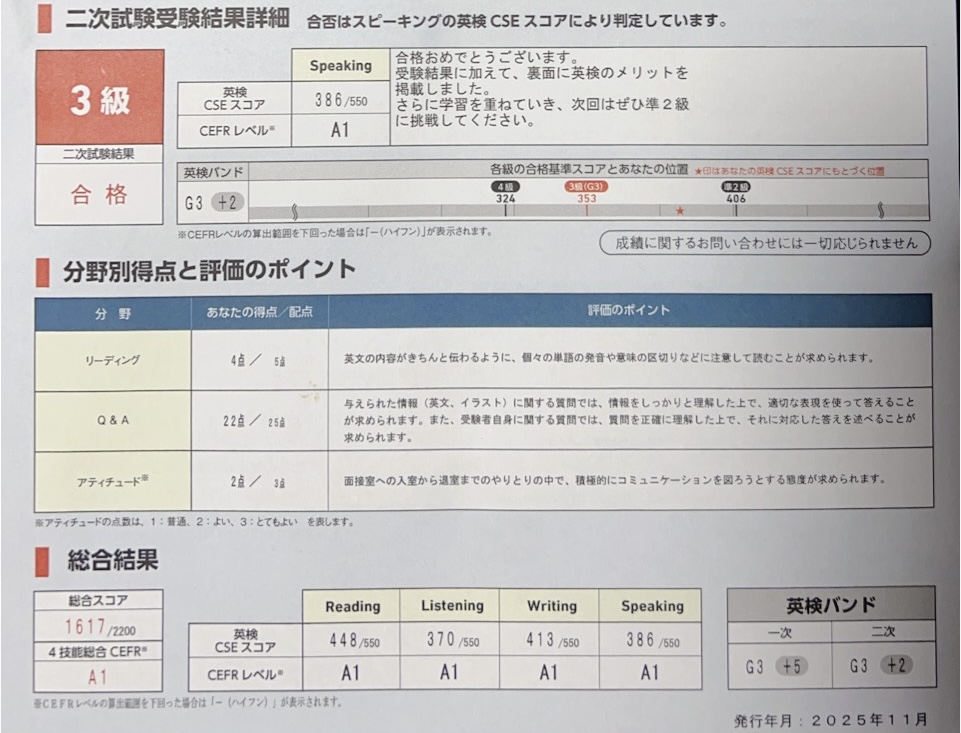Click the red star position marker
The width and height of the screenshot is (961, 733).
[680, 211]
